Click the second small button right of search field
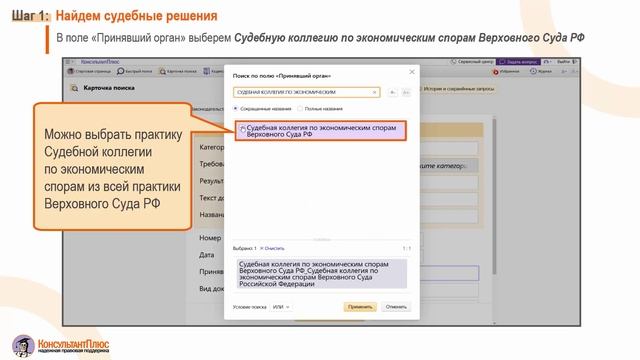Image resolution: width=640 pixels, height=360 pixels. (406, 92)
